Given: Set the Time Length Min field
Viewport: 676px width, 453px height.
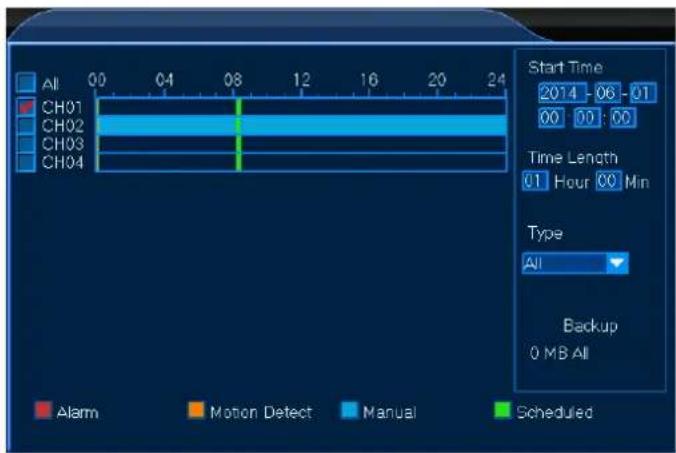Looking at the screenshot, I should (x=609, y=181).
